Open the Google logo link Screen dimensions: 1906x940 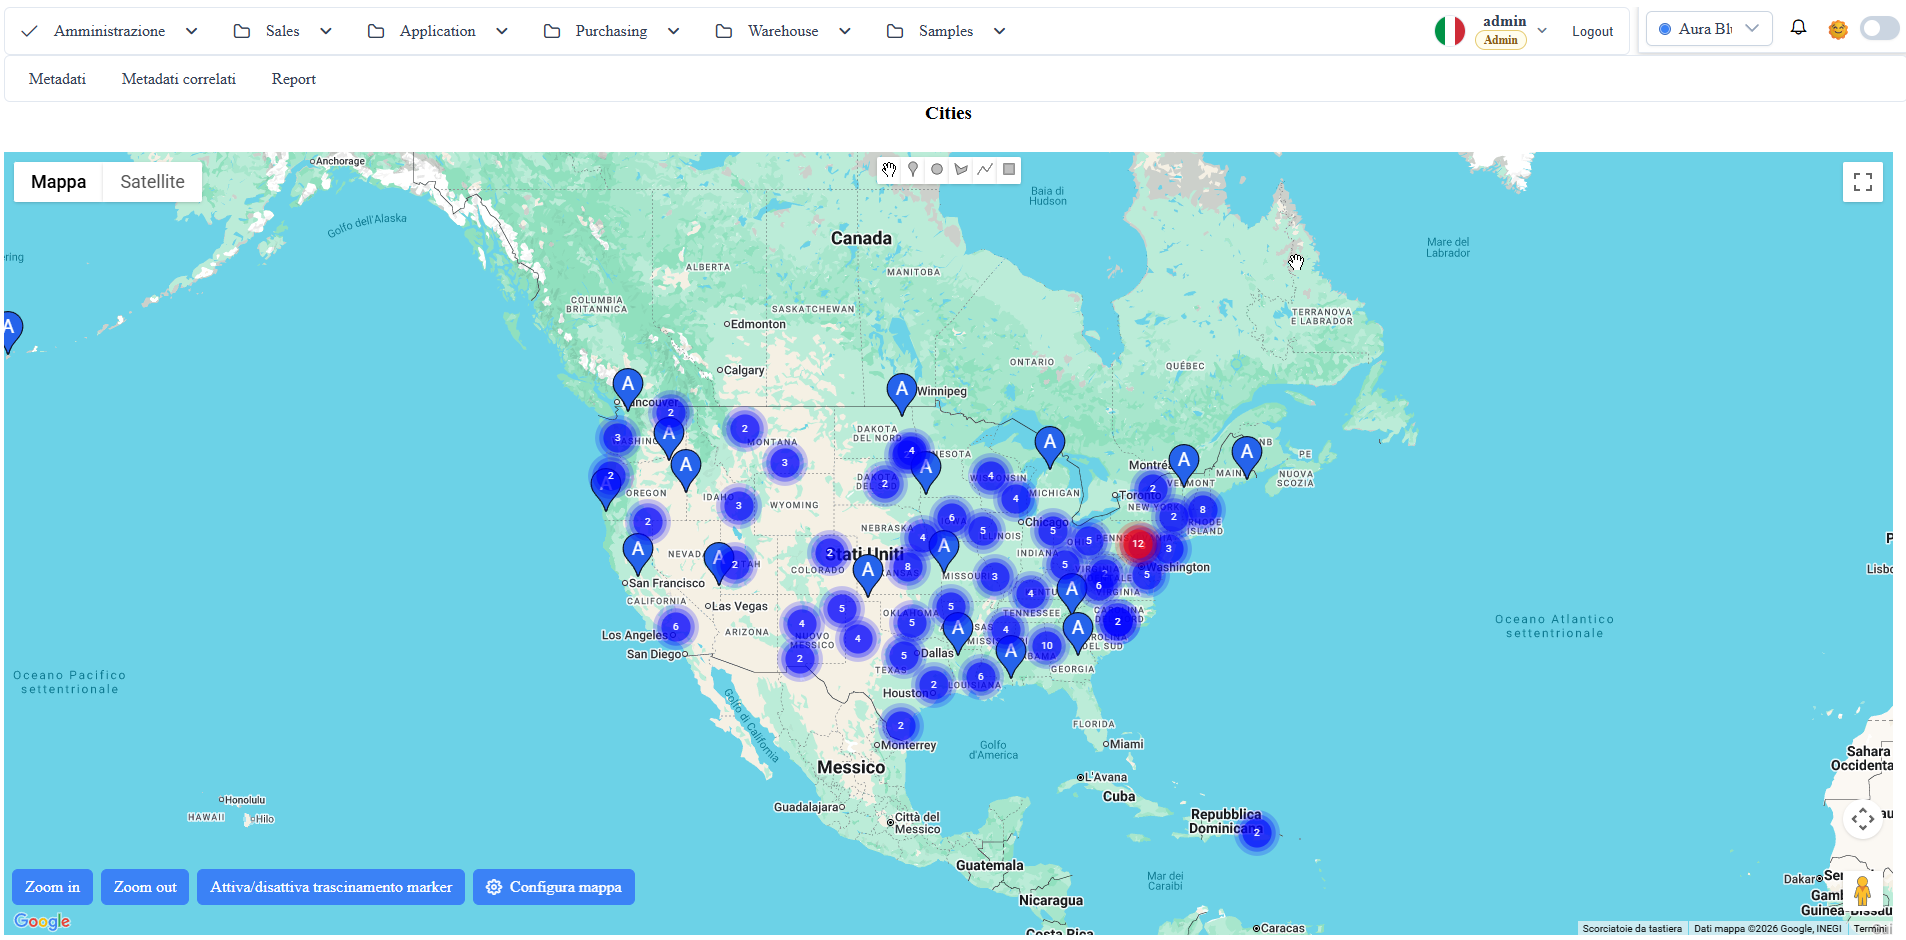tap(42, 921)
